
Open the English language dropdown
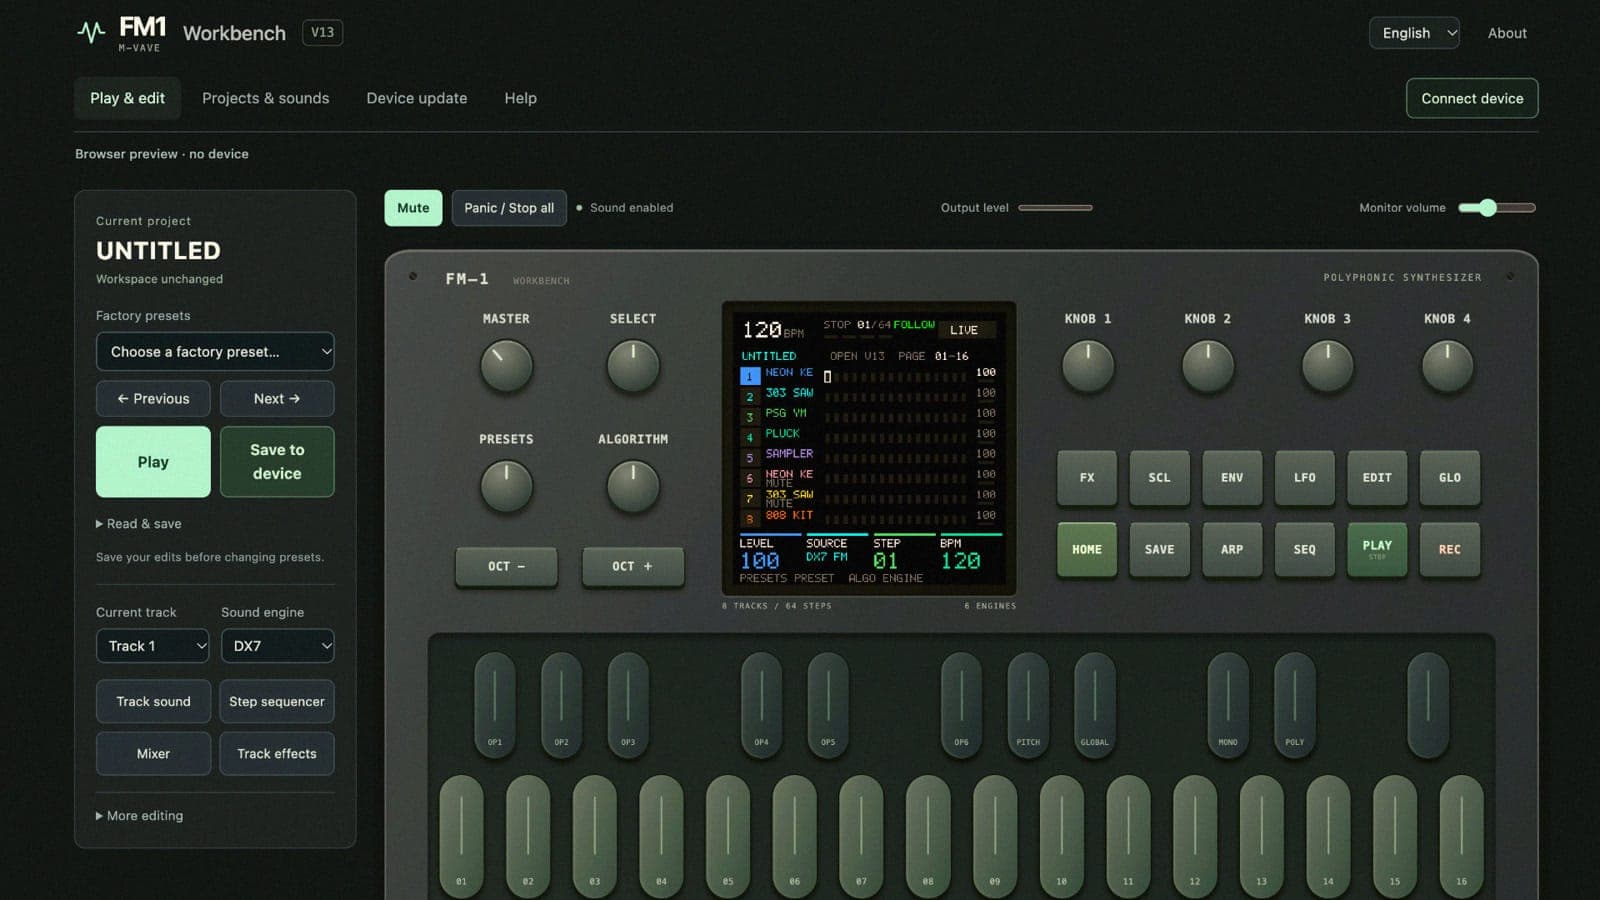point(1415,33)
